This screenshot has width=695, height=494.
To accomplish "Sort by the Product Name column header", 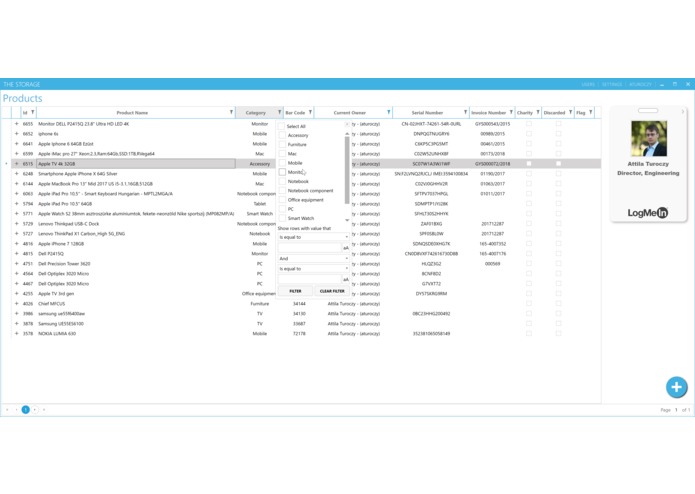I will click(132, 113).
